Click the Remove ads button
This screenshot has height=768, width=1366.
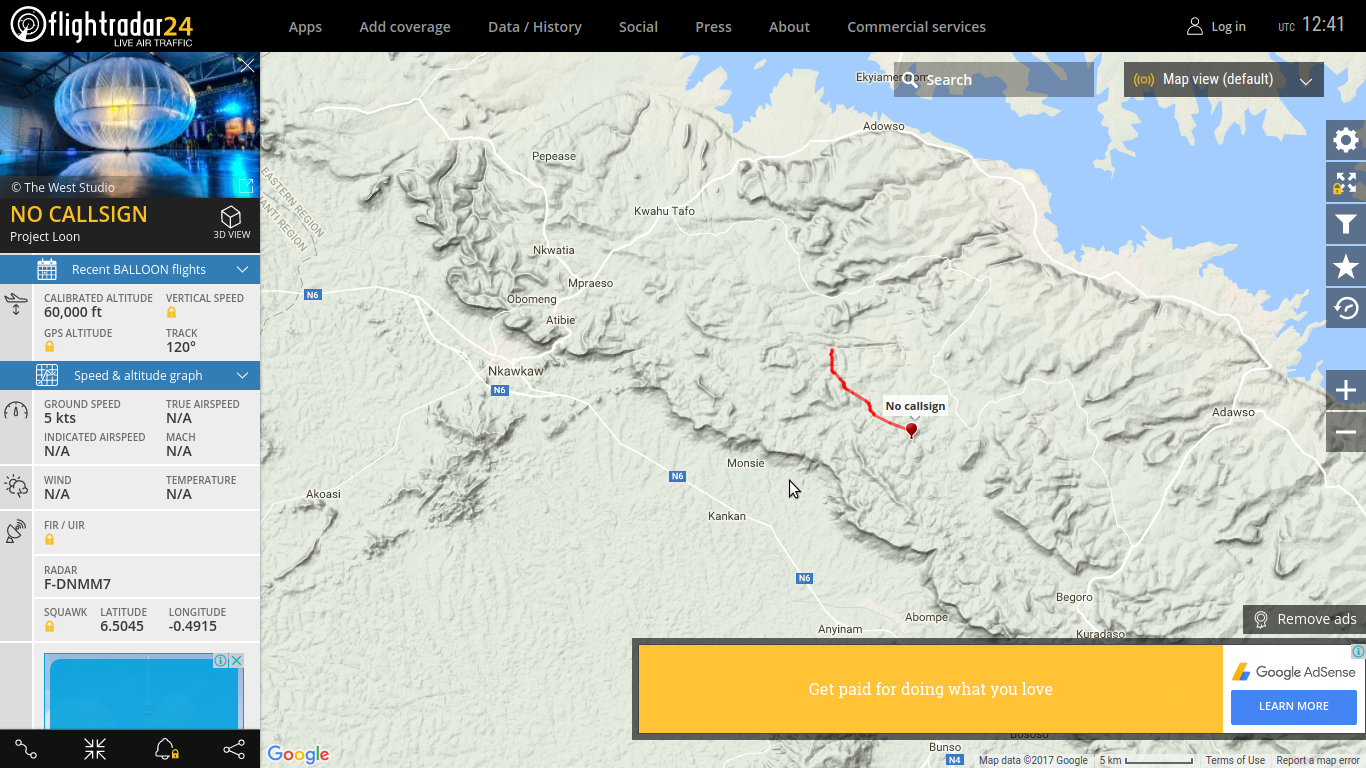click(x=1304, y=619)
